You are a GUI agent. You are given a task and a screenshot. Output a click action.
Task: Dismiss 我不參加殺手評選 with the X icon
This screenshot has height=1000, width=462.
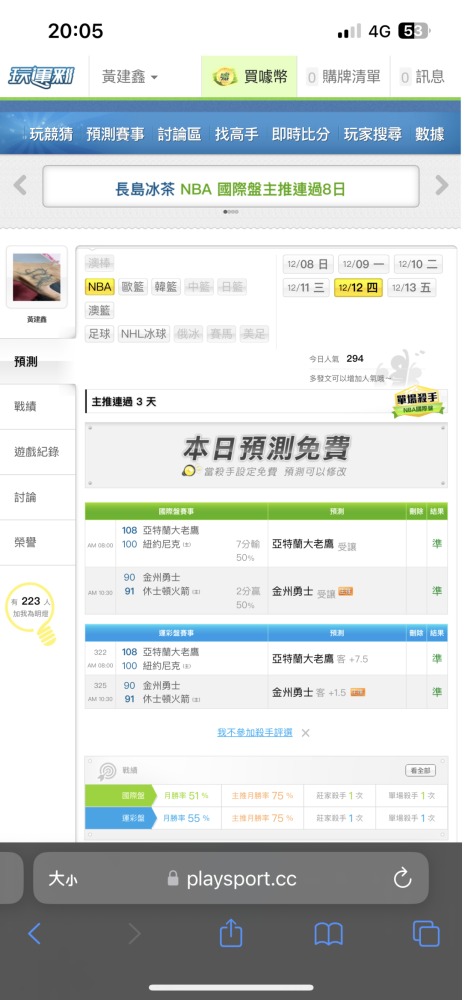click(x=306, y=733)
